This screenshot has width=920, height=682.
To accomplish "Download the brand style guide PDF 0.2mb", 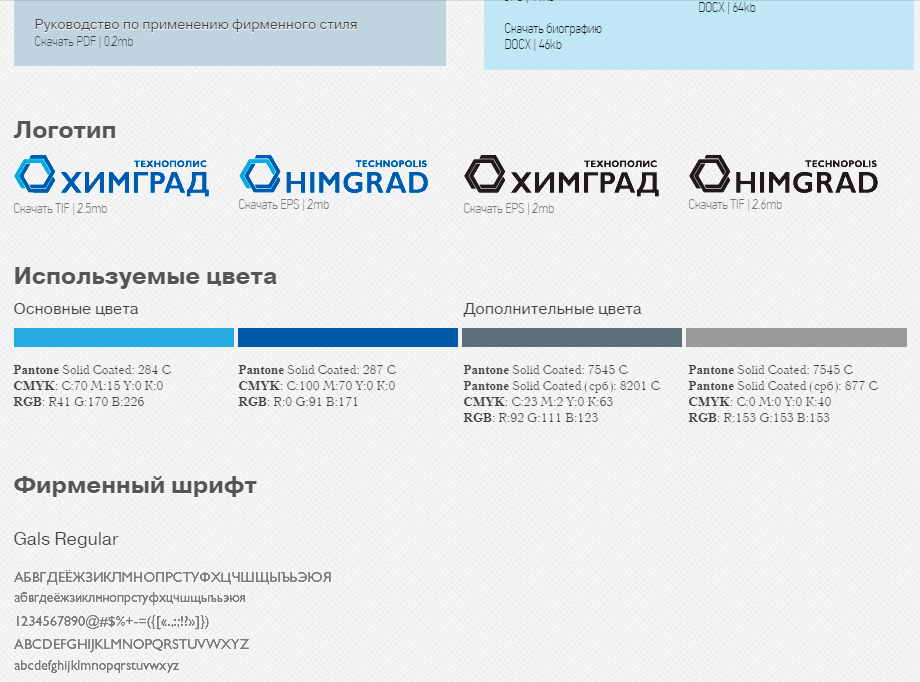I will (x=84, y=42).
